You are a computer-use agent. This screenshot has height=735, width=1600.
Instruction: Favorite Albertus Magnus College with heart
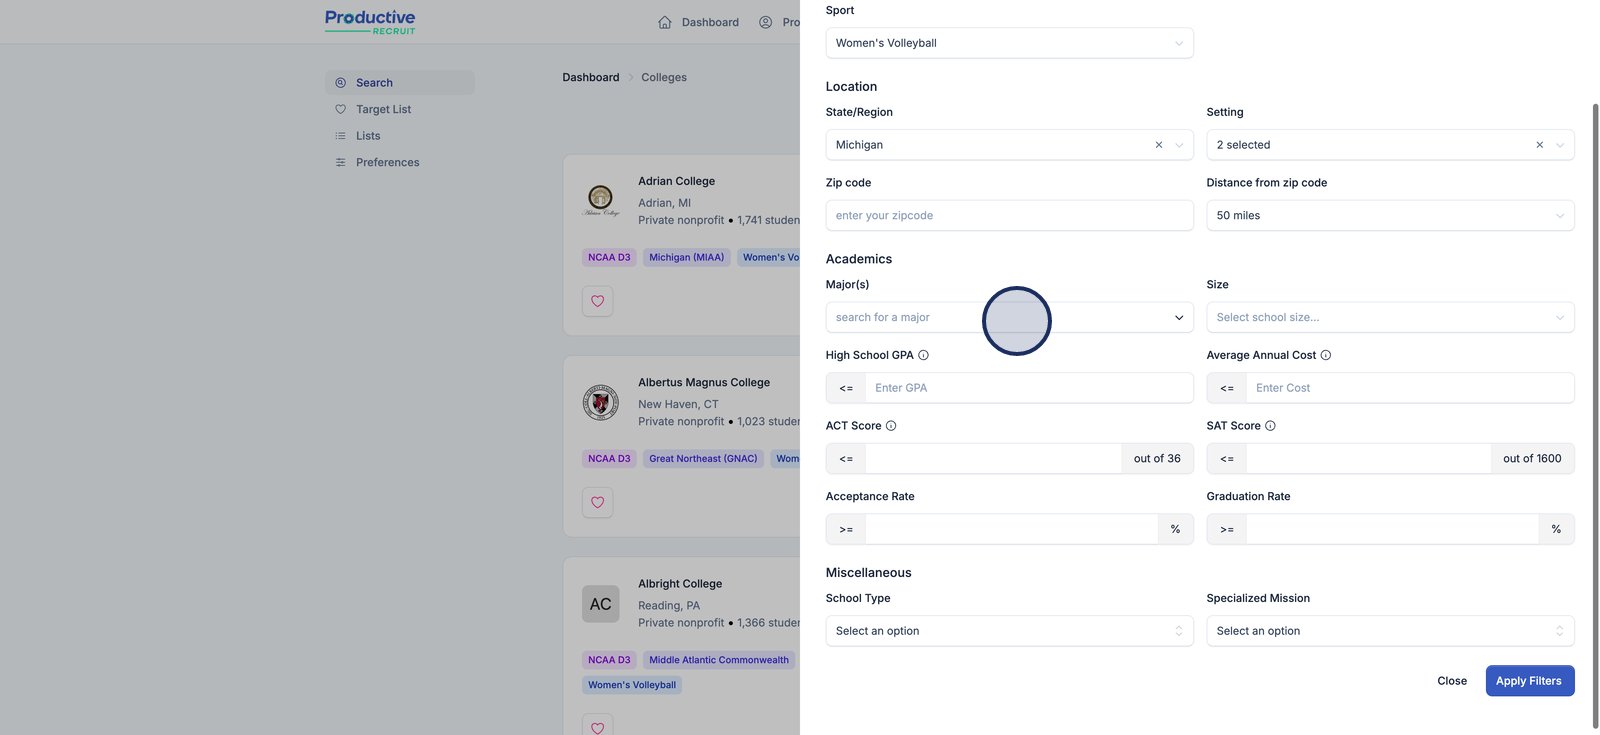pos(598,502)
